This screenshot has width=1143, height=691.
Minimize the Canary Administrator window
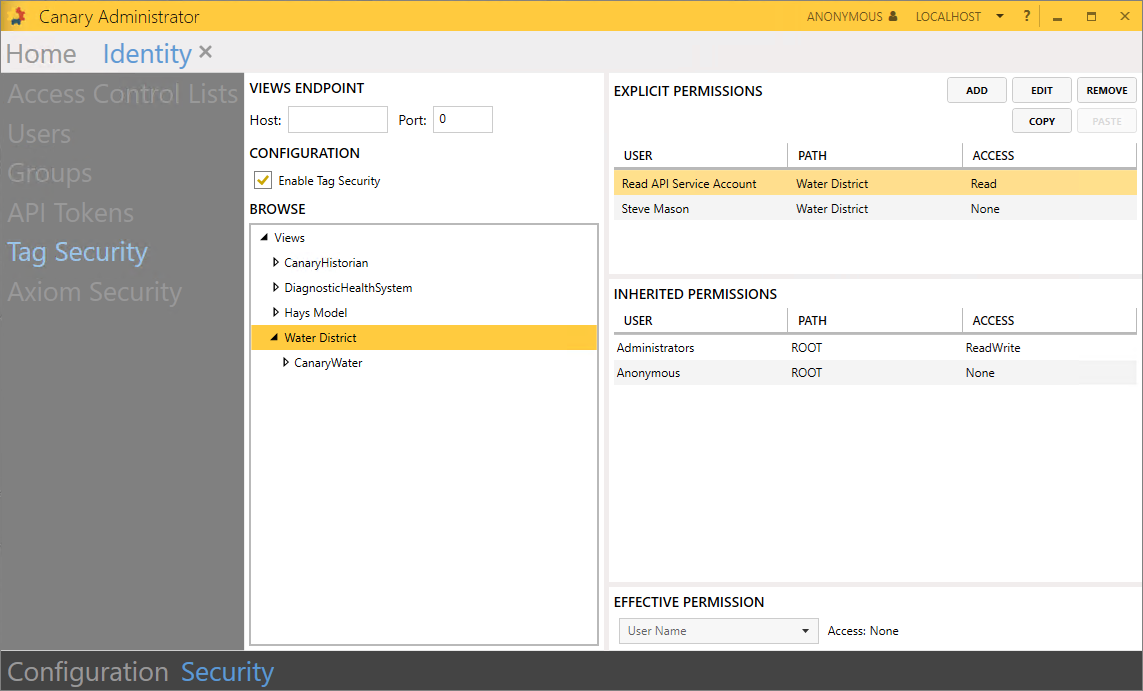pos(1057,17)
